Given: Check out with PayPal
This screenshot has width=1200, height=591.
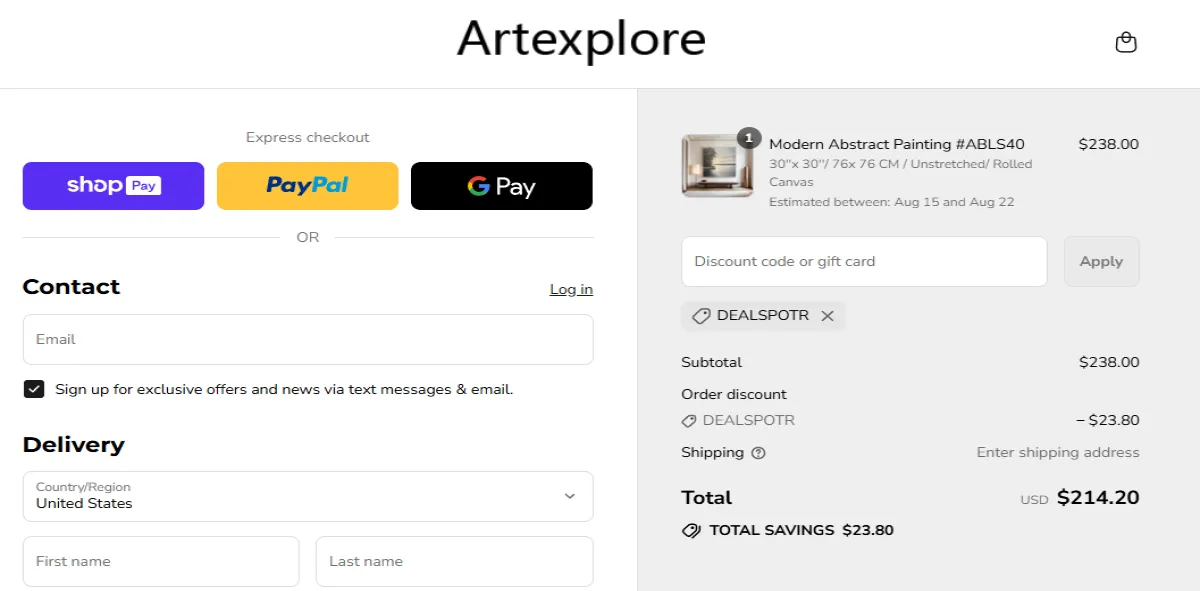Looking at the screenshot, I should pos(307,185).
